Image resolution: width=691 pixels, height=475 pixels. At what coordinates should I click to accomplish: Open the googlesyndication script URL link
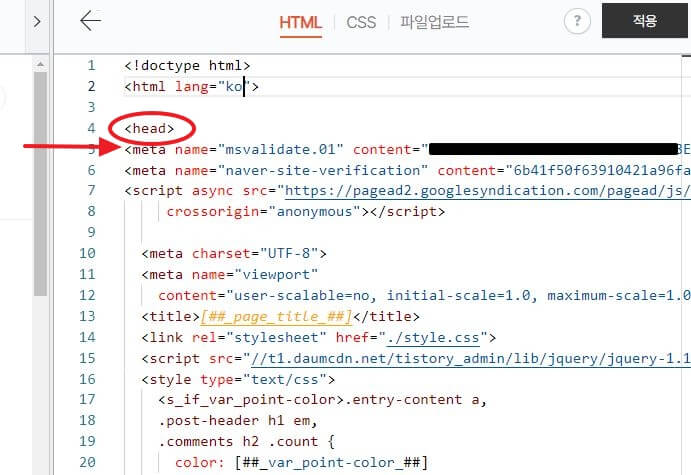[x=487, y=191]
